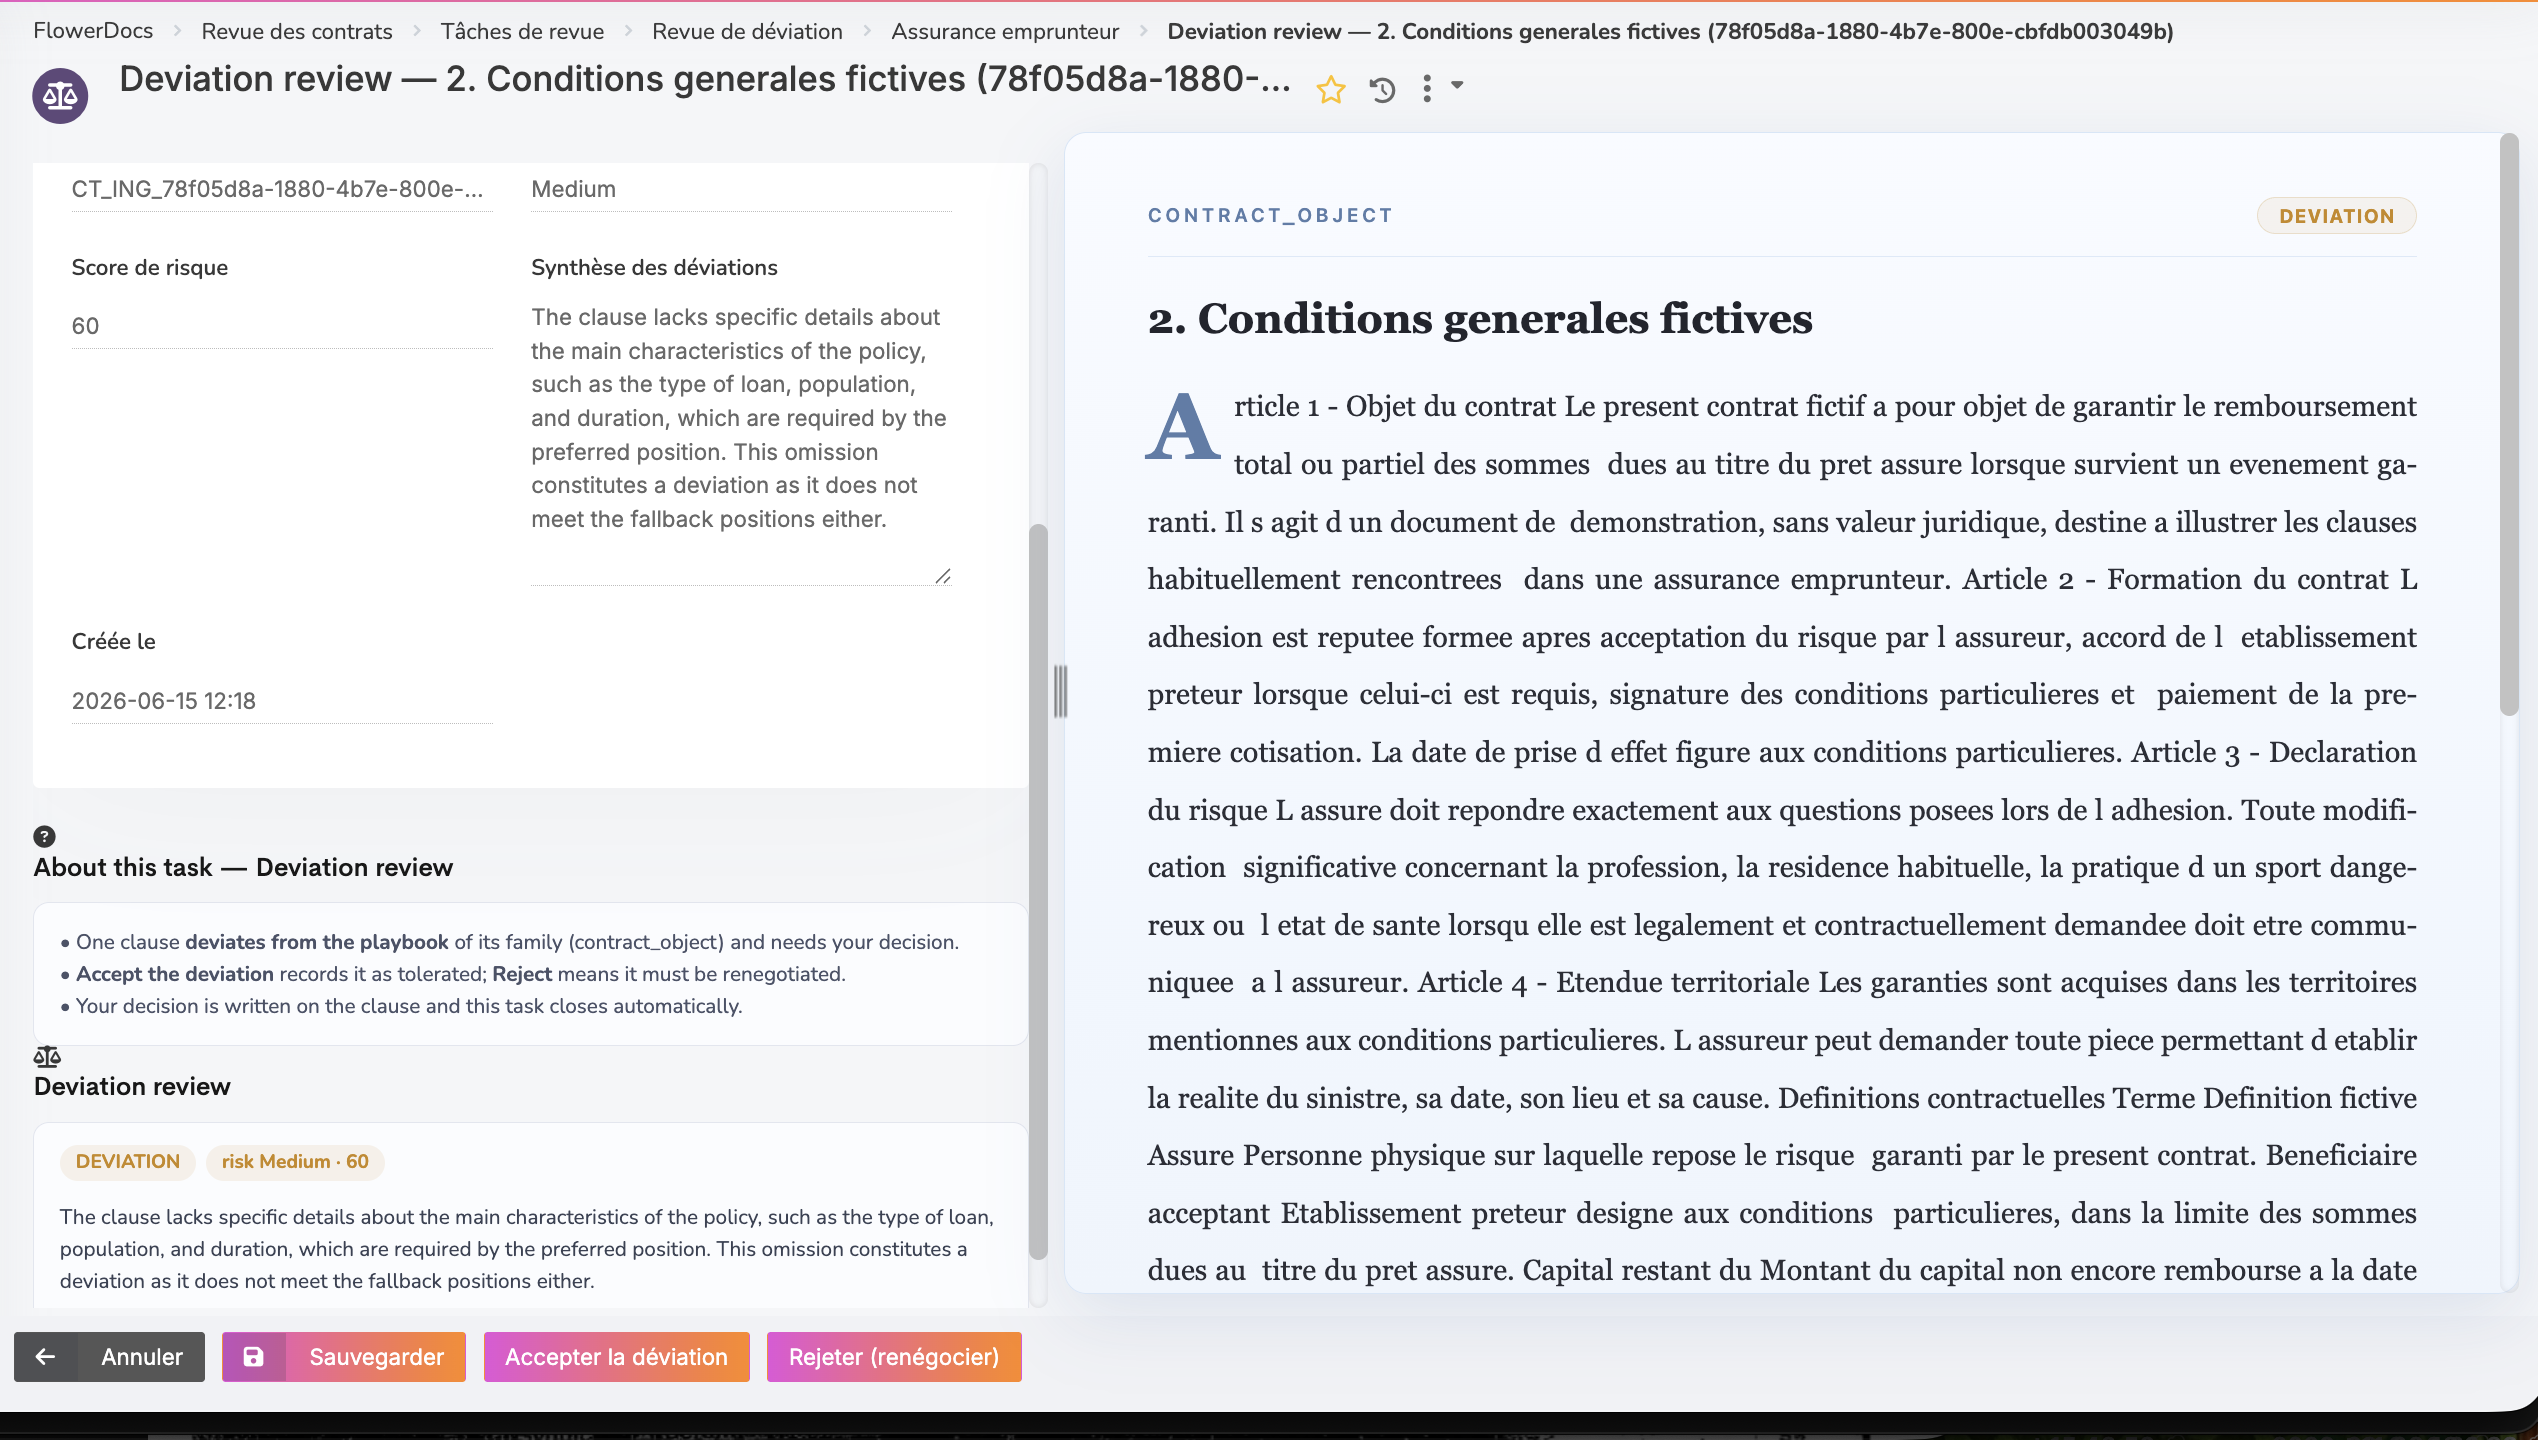Image resolution: width=2538 pixels, height=1440 pixels.
Task: Click the page title Deviation review
Action: (x=705, y=79)
